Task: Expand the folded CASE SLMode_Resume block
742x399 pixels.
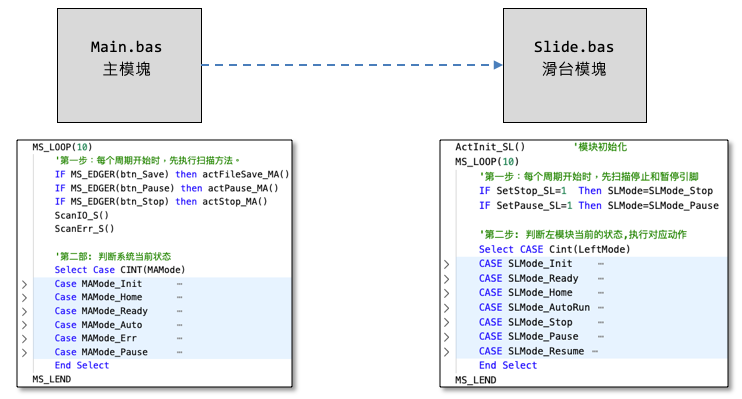Action: click(447, 352)
